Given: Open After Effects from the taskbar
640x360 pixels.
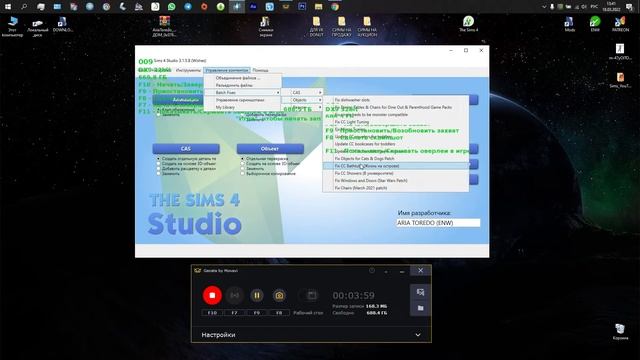Looking at the screenshot, I should pos(253,7).
